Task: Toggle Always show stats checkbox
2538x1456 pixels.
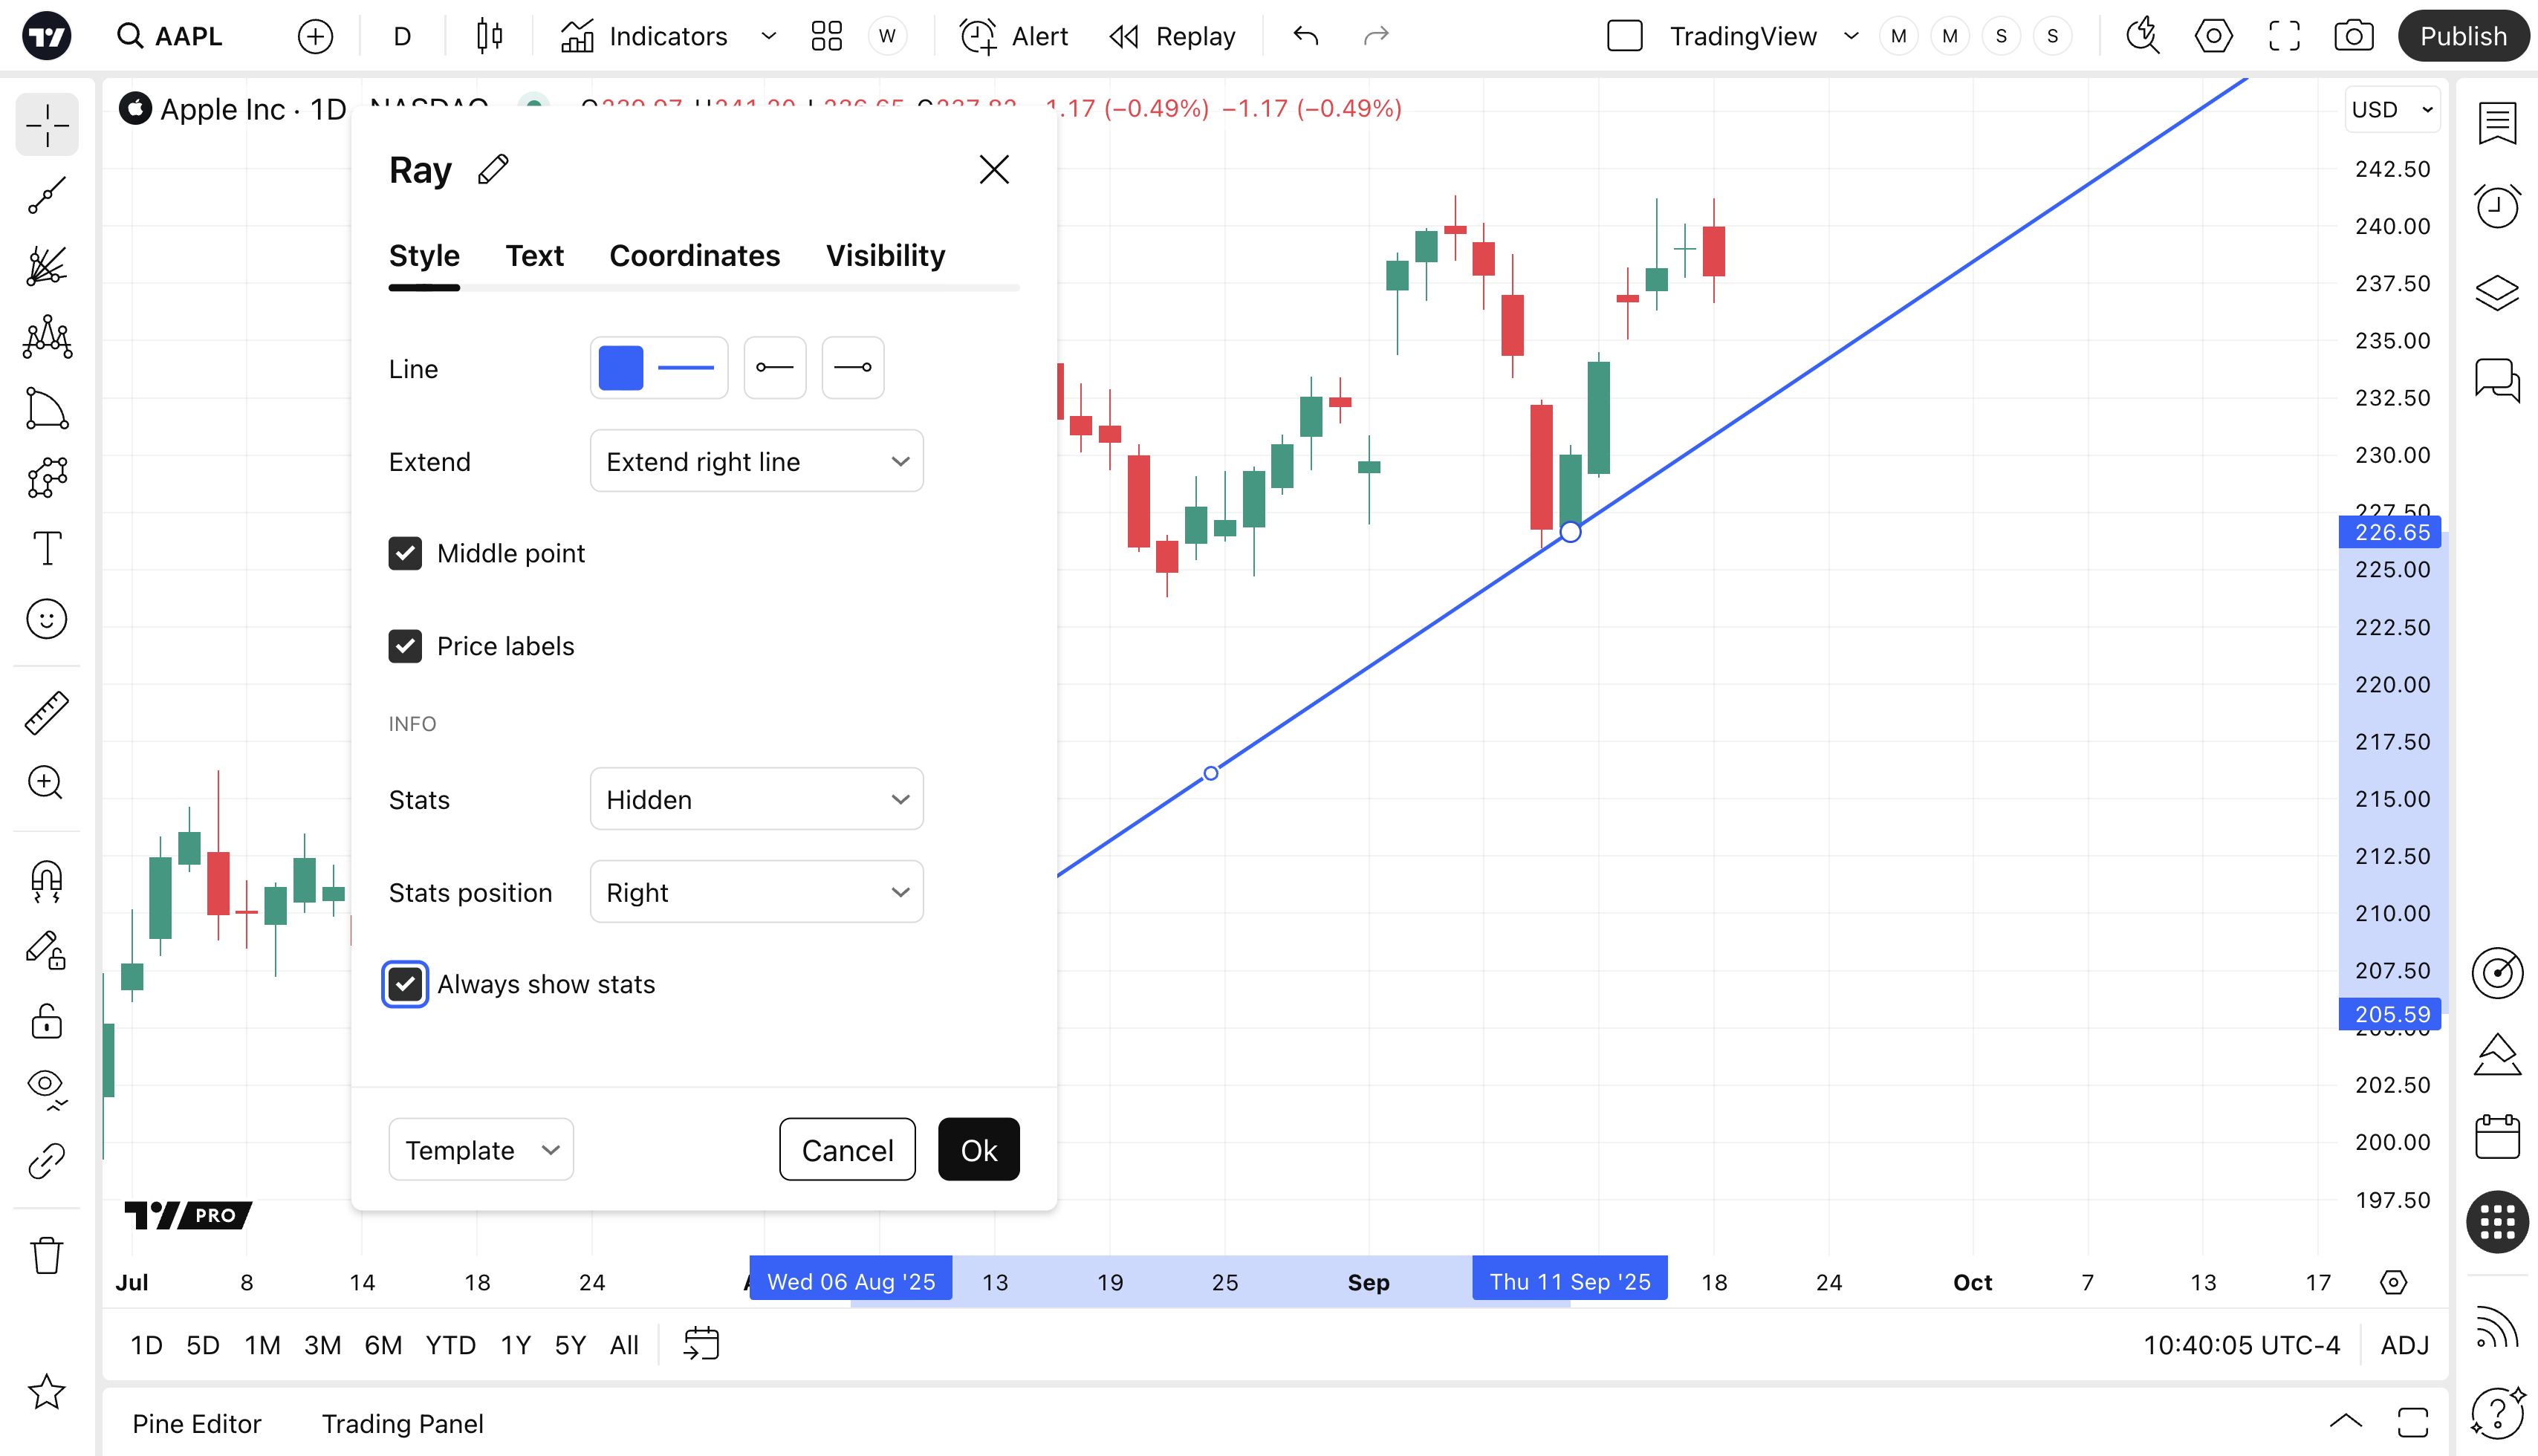Action: pos(405,984)
